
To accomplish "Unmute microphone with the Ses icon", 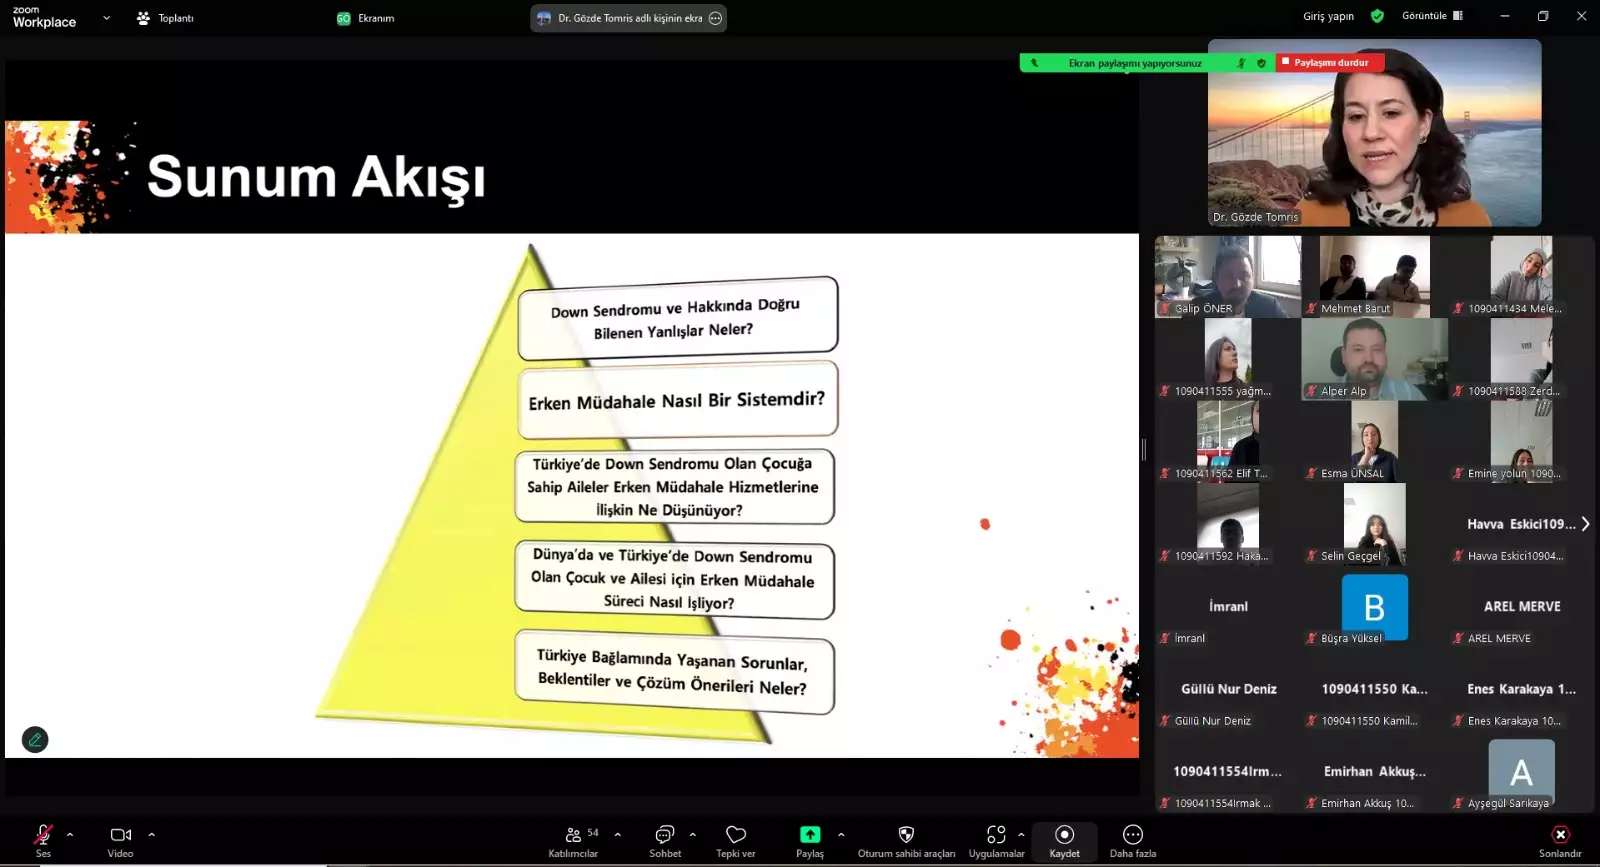I will pyautogui.click(x=43, y=835).
